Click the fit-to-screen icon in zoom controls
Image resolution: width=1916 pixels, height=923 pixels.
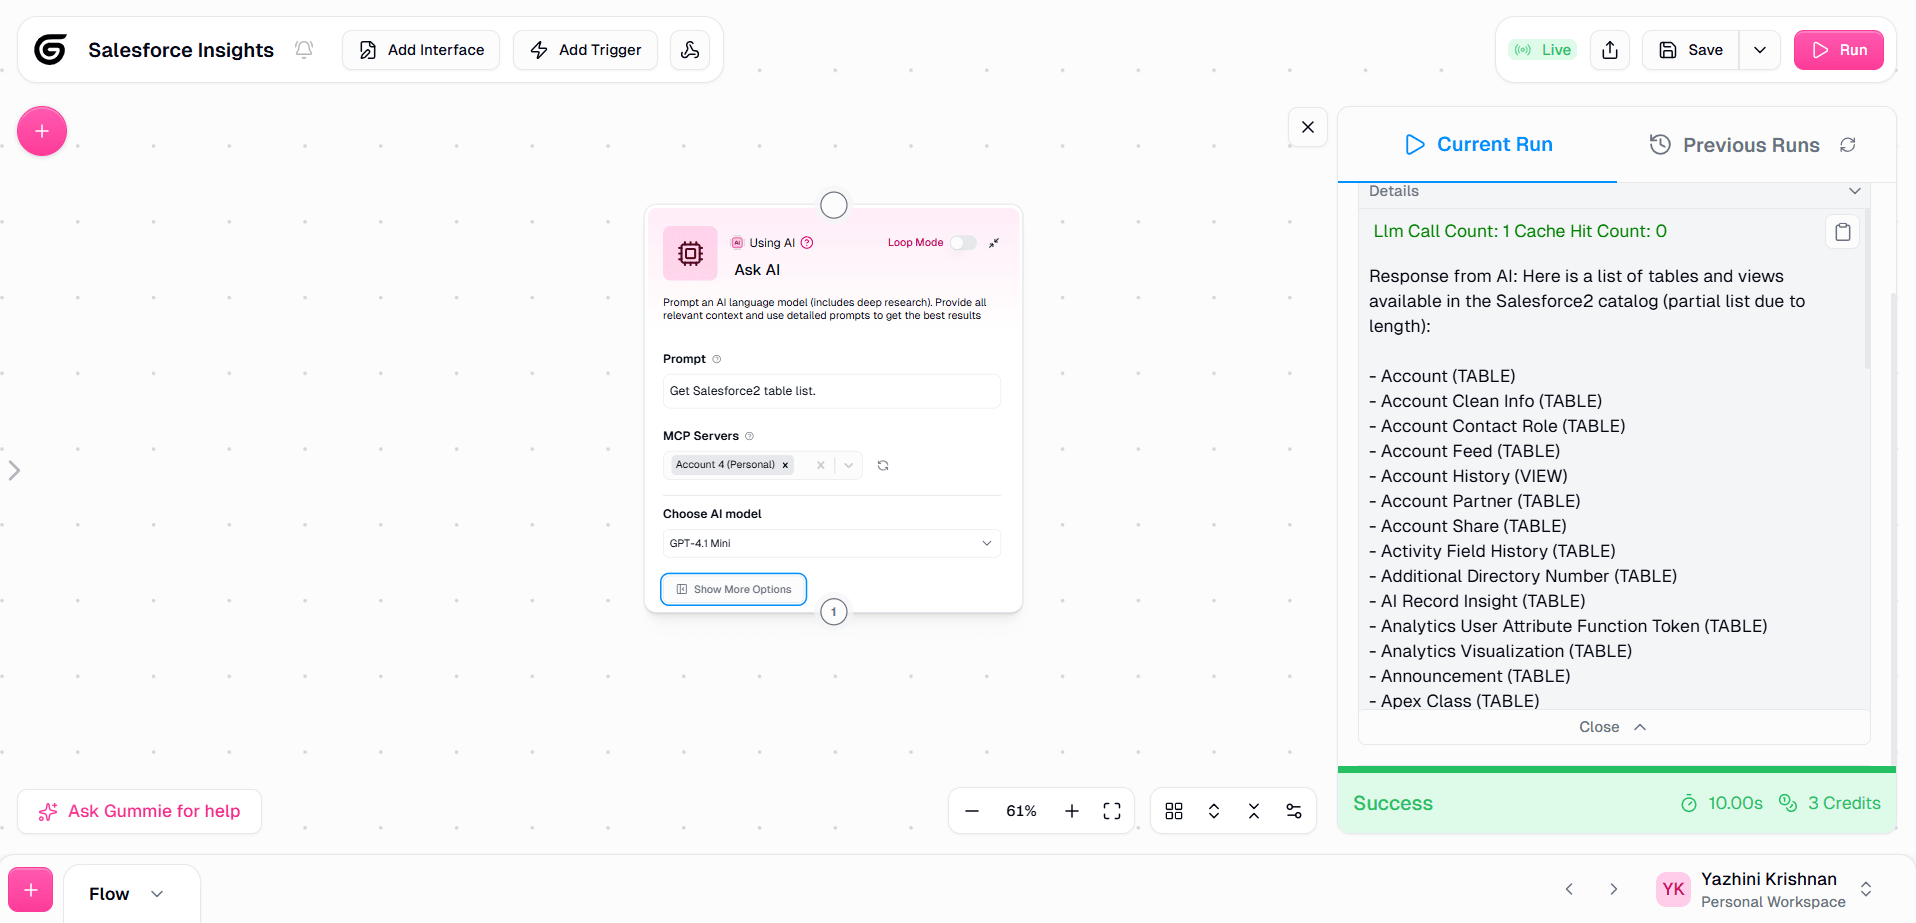click(1112, 811)
